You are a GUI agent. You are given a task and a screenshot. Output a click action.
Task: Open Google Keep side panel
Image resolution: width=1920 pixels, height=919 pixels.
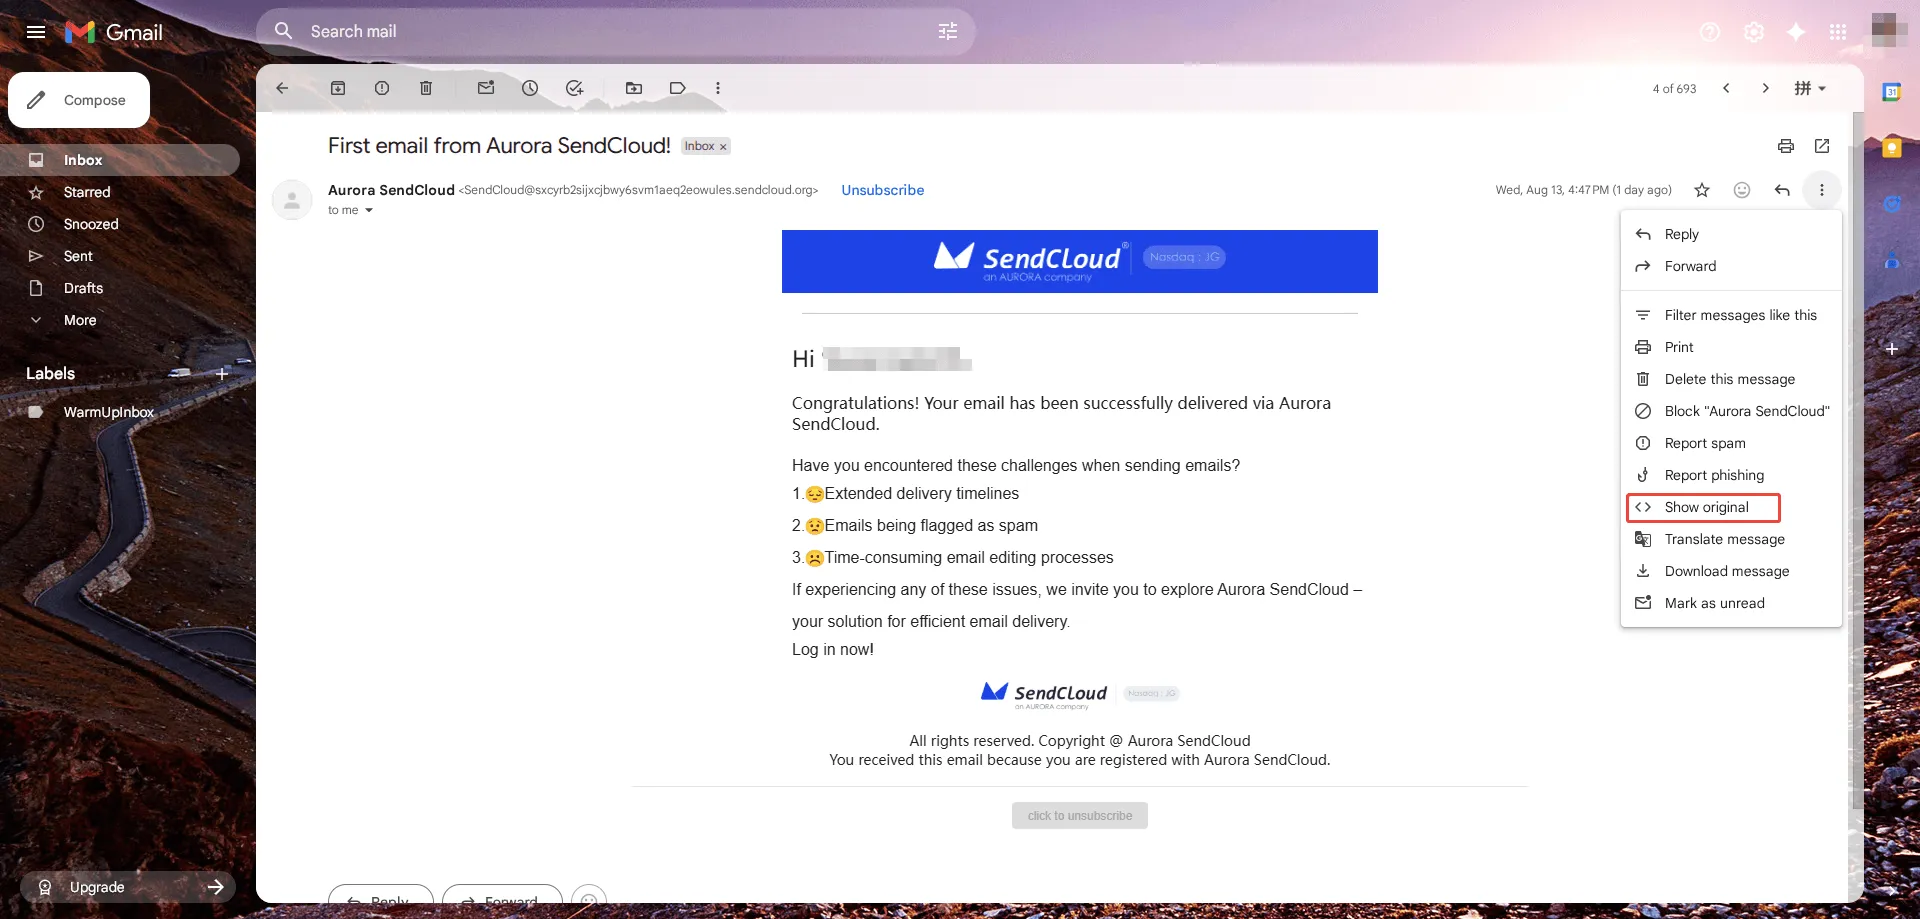(1892, 148)
